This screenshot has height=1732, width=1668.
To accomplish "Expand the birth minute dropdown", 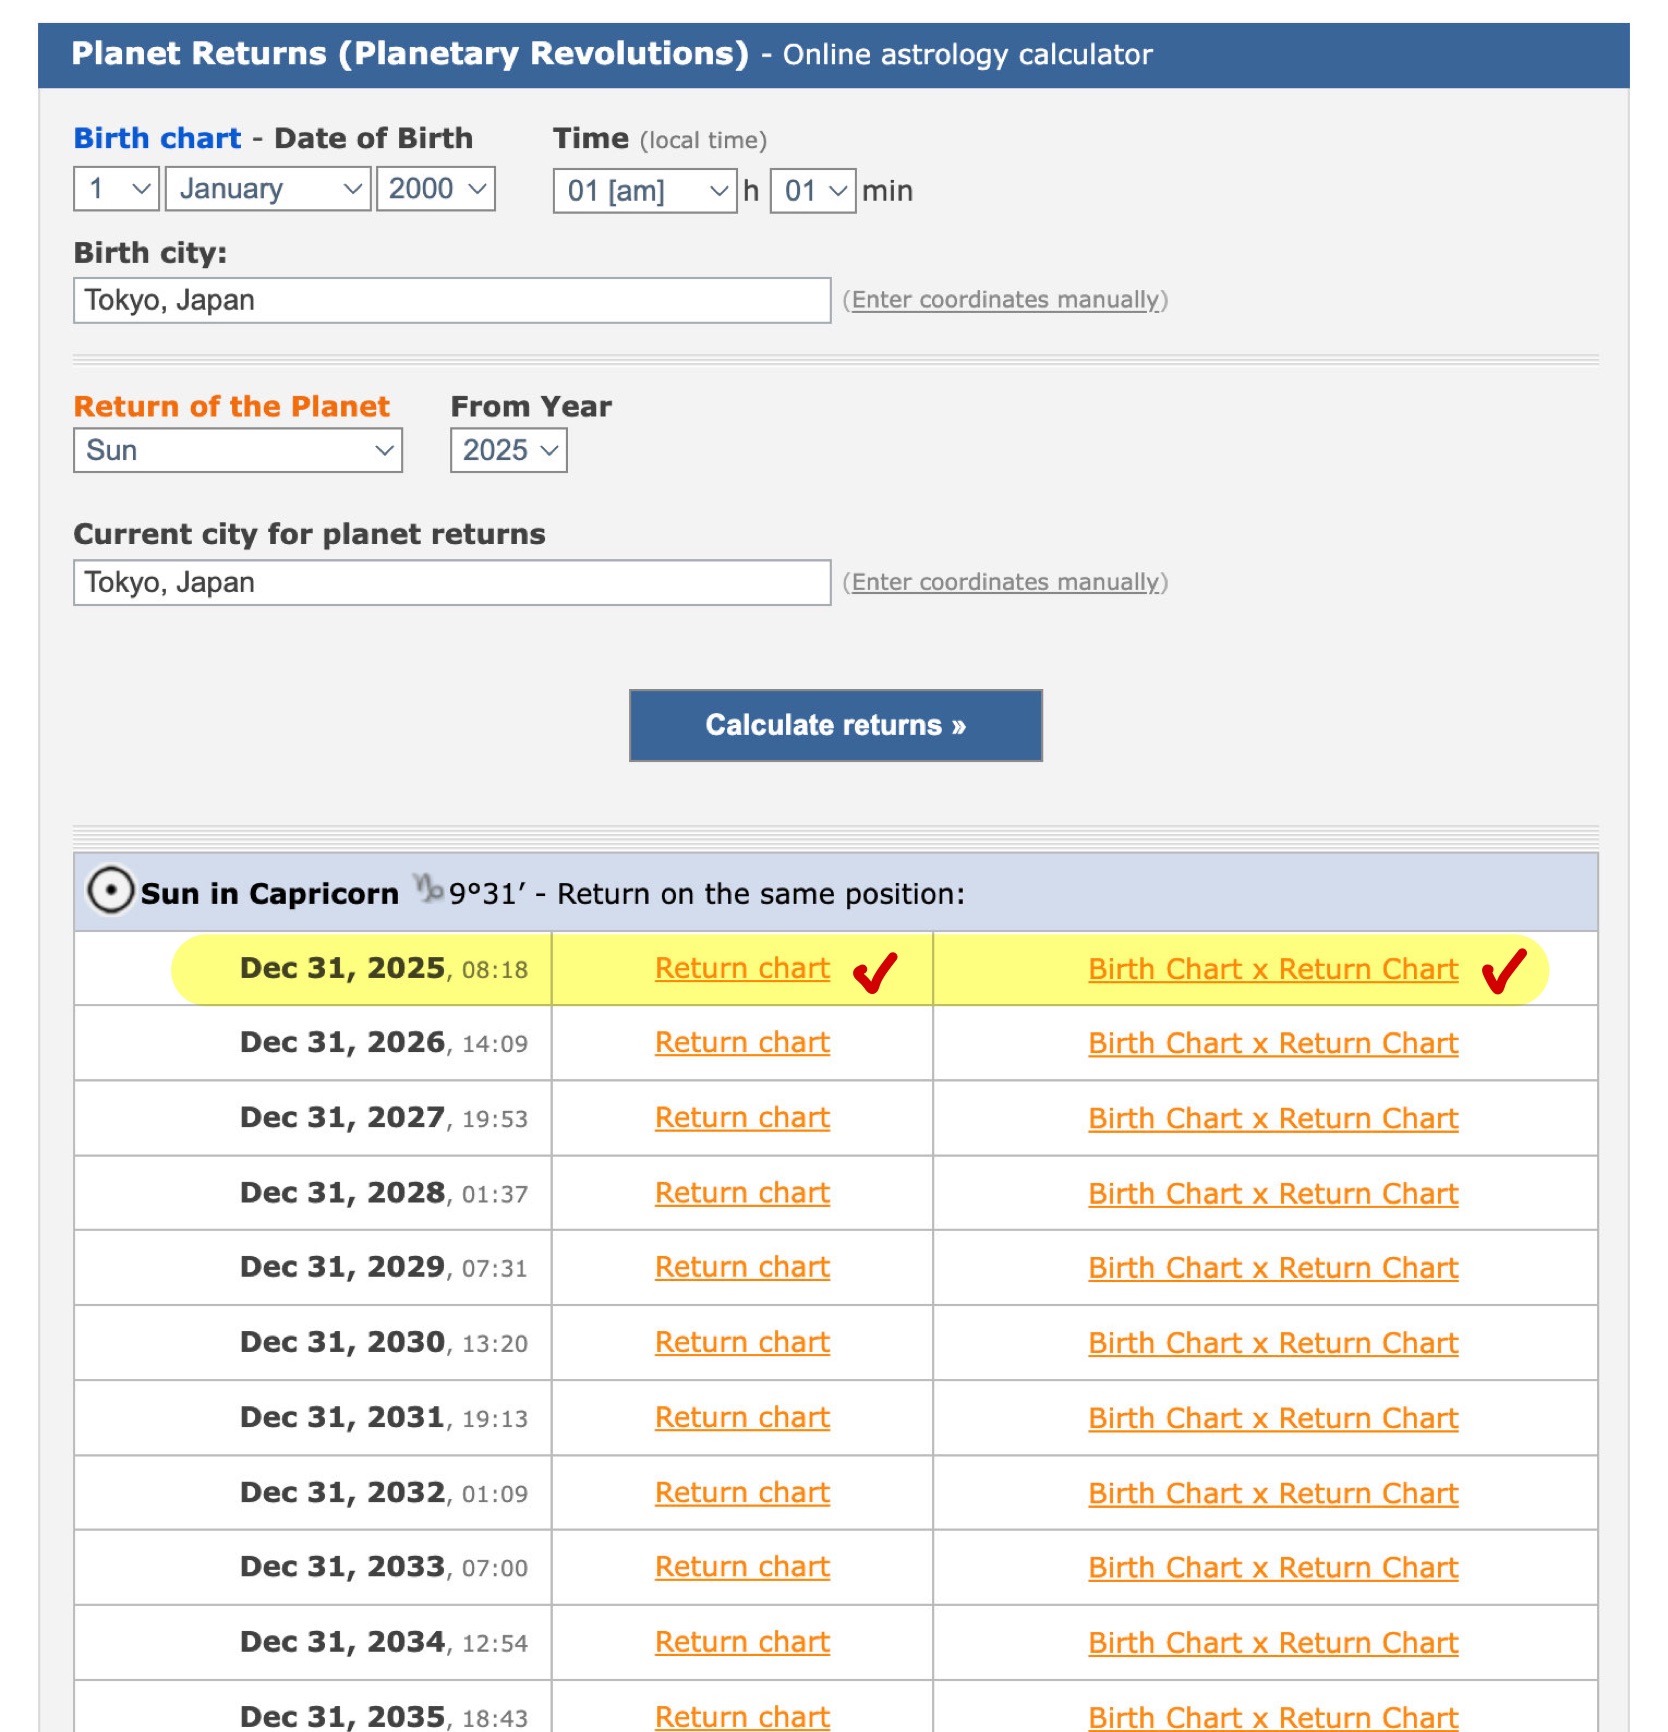I will (813, 191).
